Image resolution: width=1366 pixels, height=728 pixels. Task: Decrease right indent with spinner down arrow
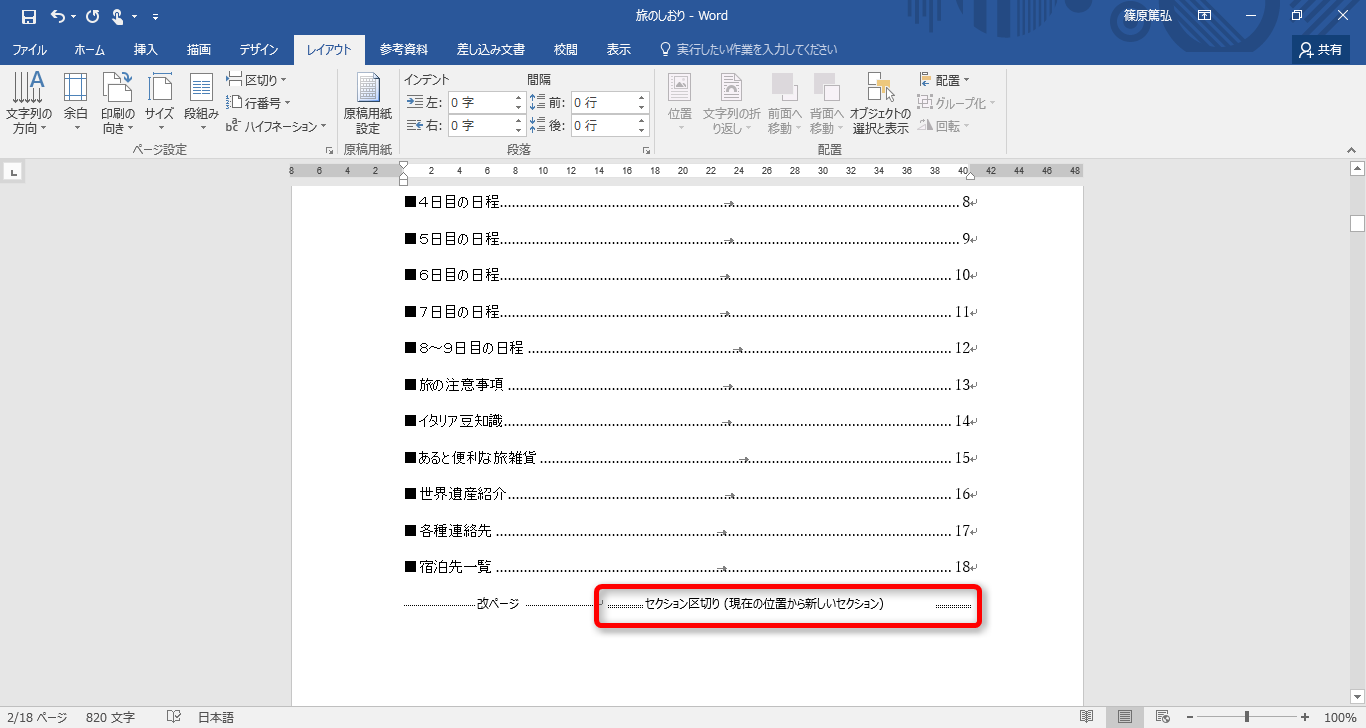pos(519,130)
